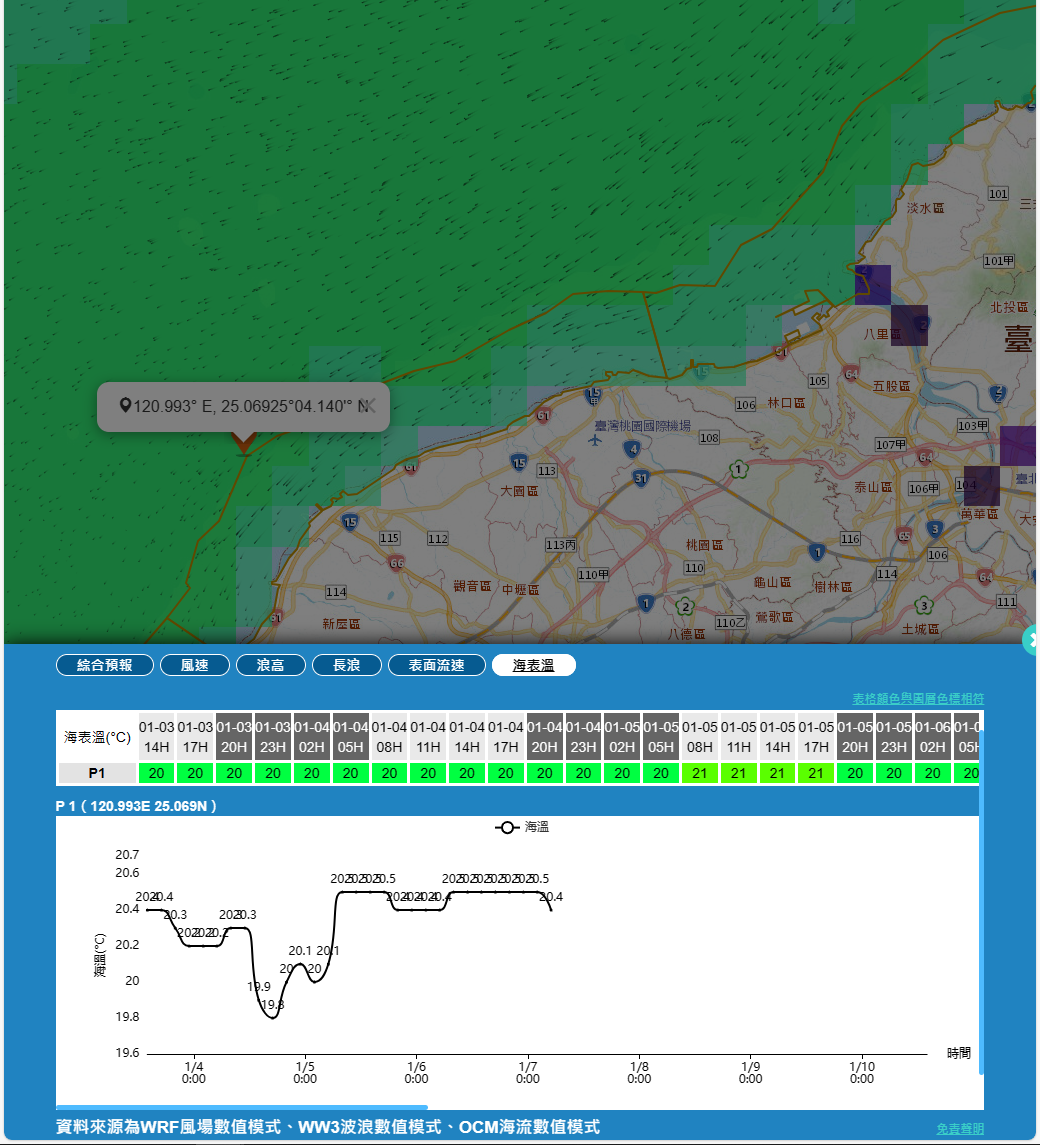Click the first green 21 temperature cell

pyautogui.click(x=699, y=773)
